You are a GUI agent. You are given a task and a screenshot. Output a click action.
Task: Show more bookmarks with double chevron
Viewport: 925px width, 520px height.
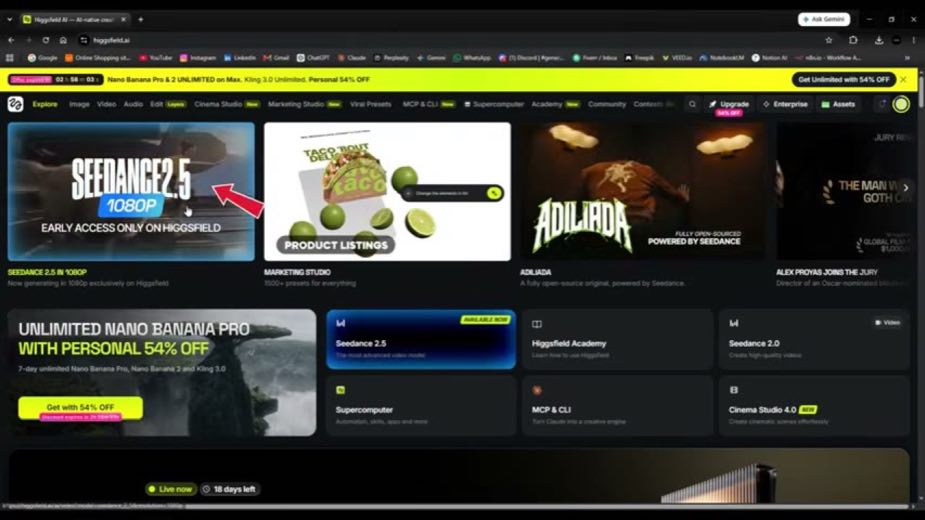click(x=907, y=58)
